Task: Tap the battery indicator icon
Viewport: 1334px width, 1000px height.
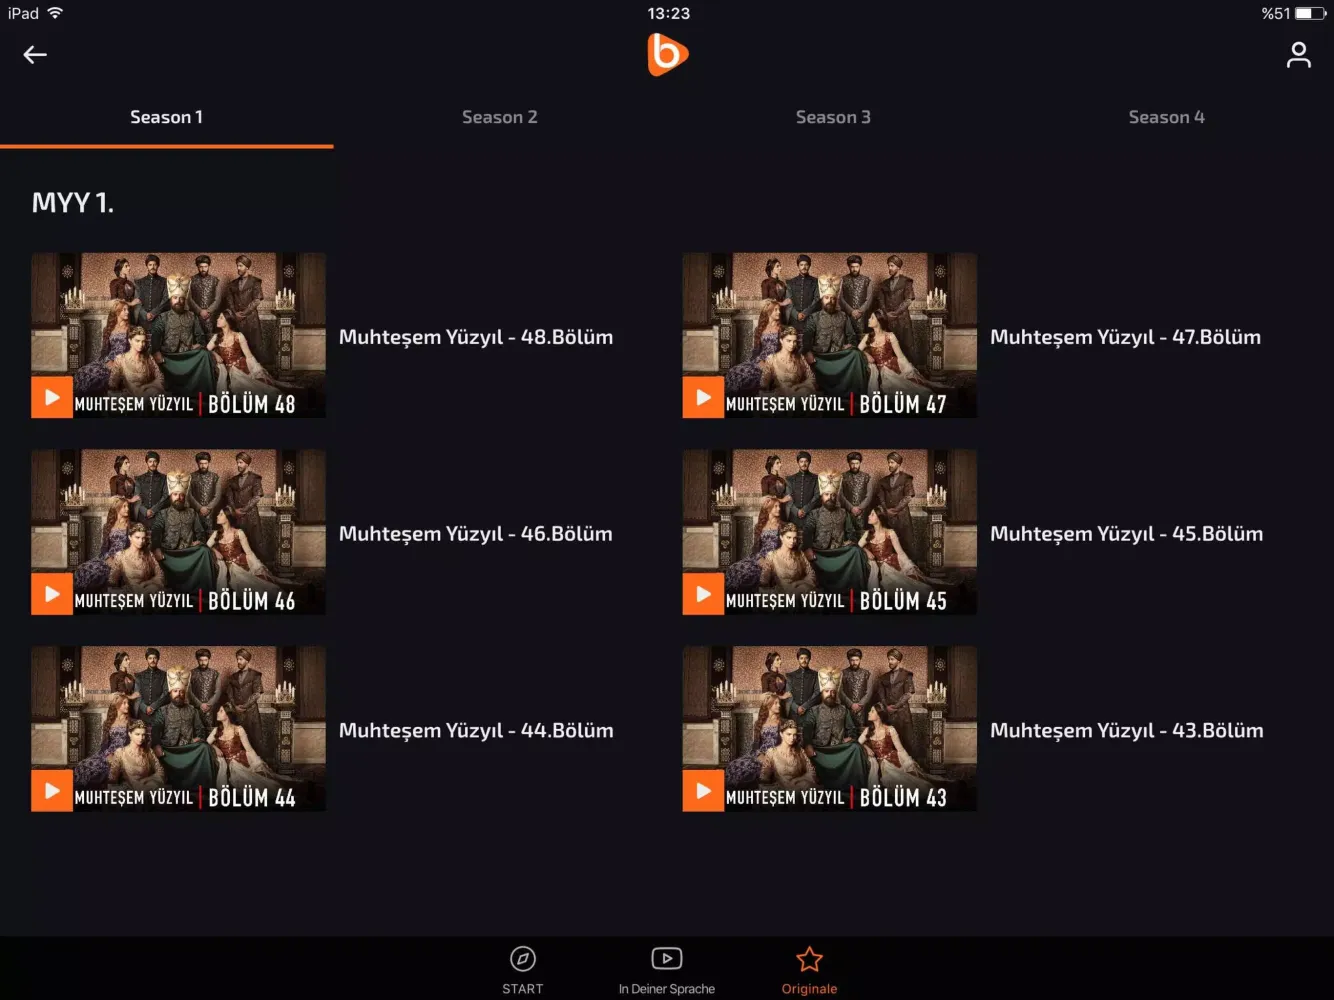Action: 1311,13
